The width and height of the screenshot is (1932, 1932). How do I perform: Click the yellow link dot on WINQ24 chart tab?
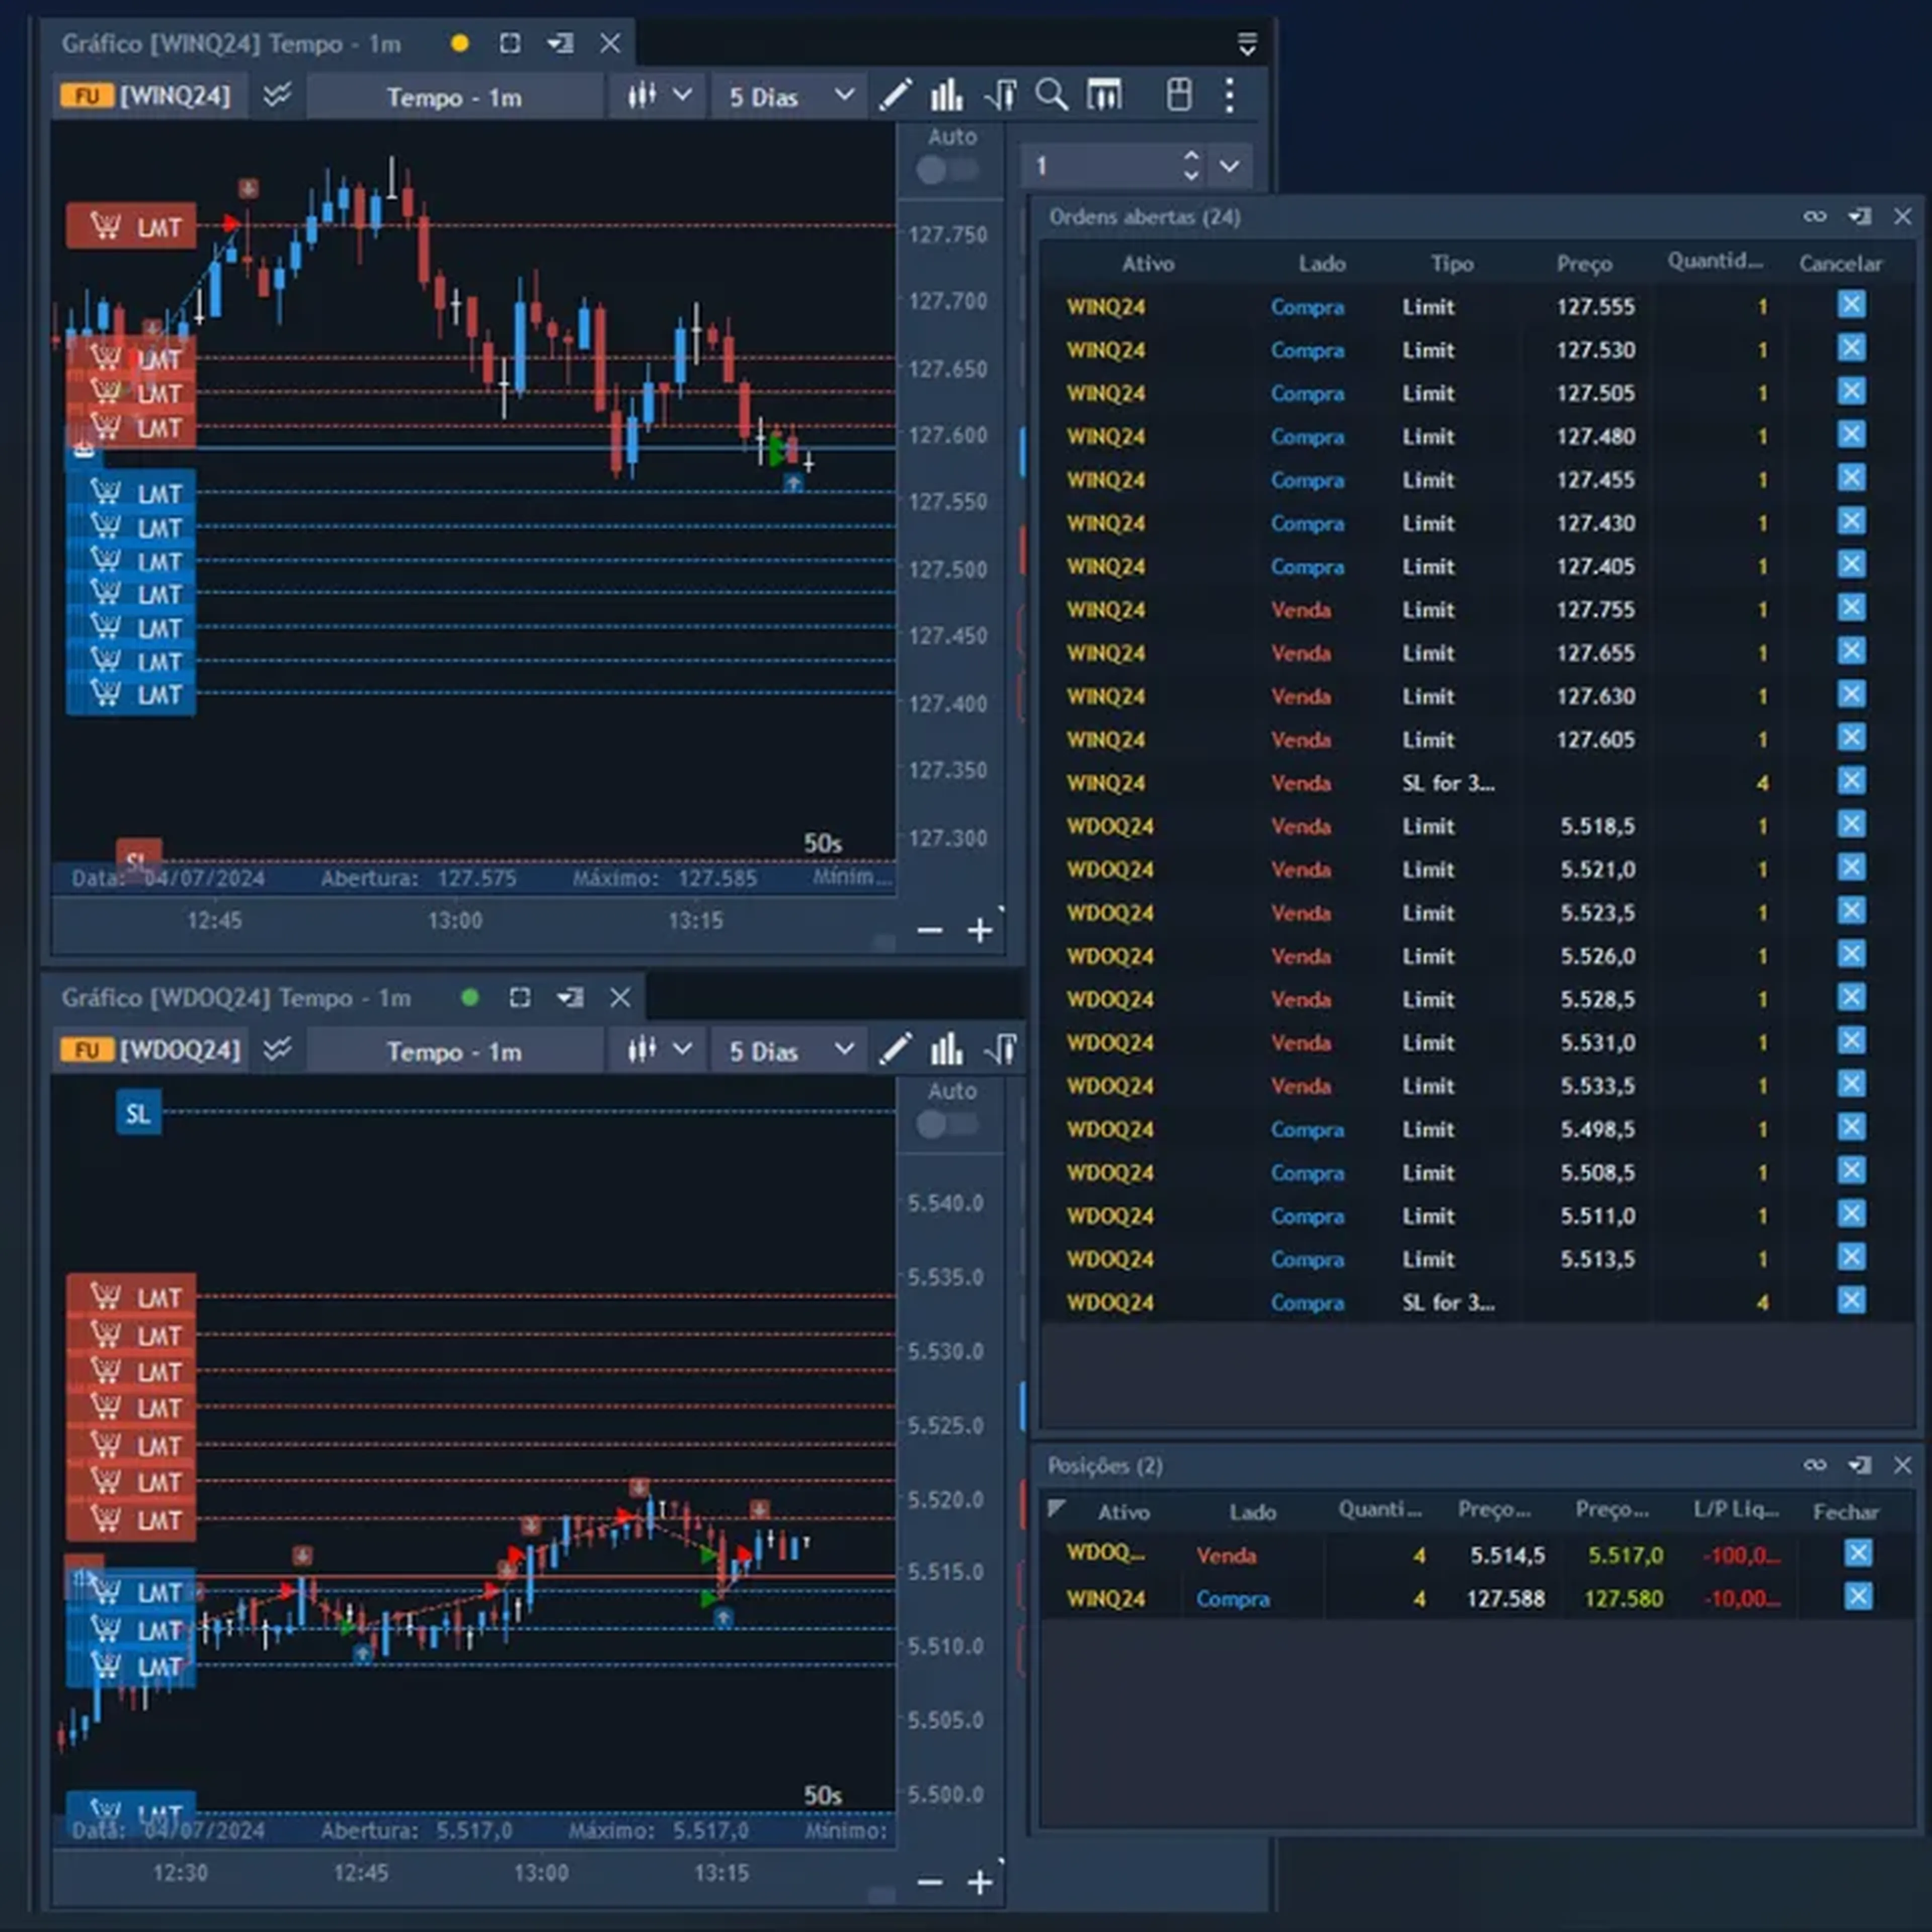tap(460, 44)
